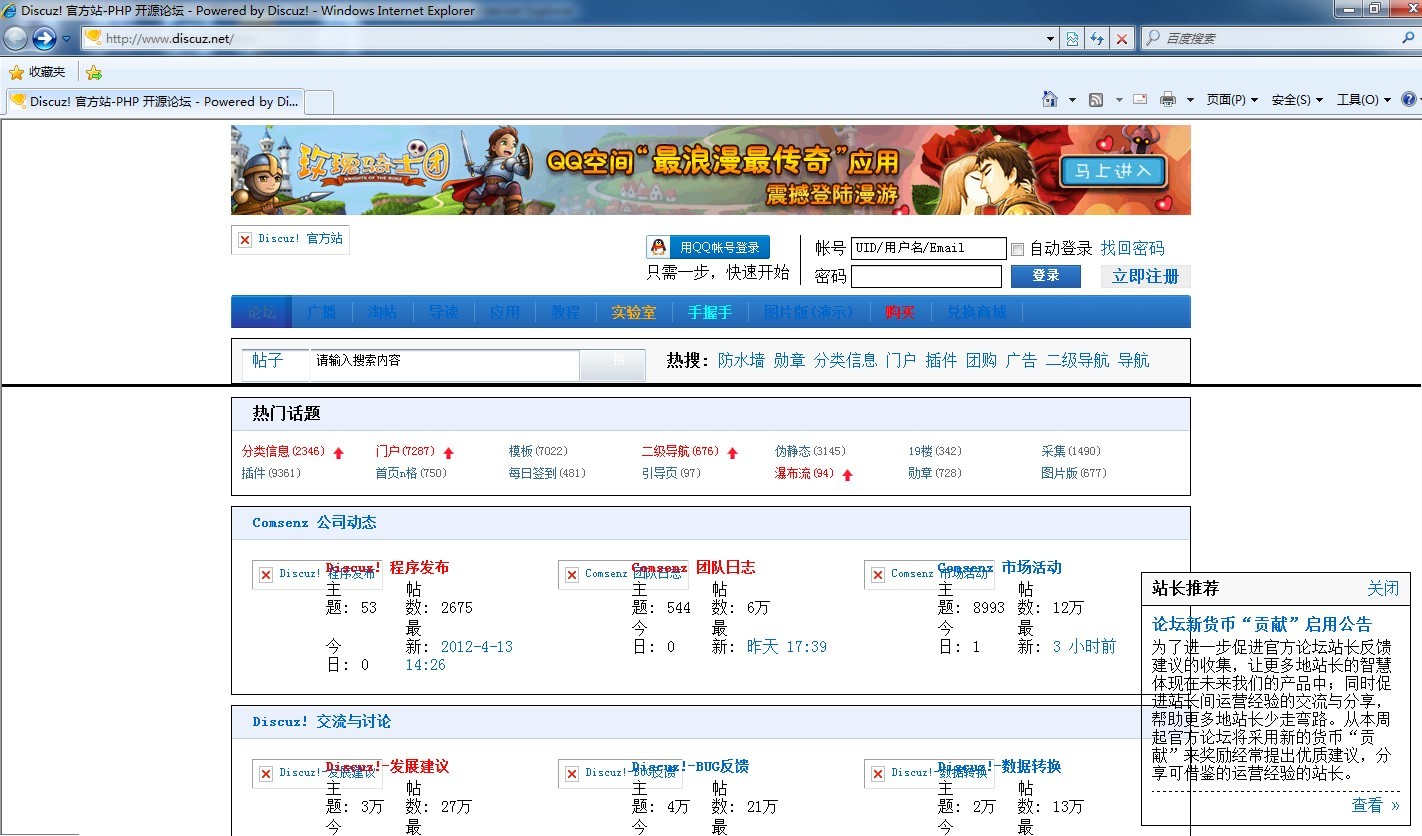
Task: Select 手握手 in the navigation bar
Action: pos(710,312)
